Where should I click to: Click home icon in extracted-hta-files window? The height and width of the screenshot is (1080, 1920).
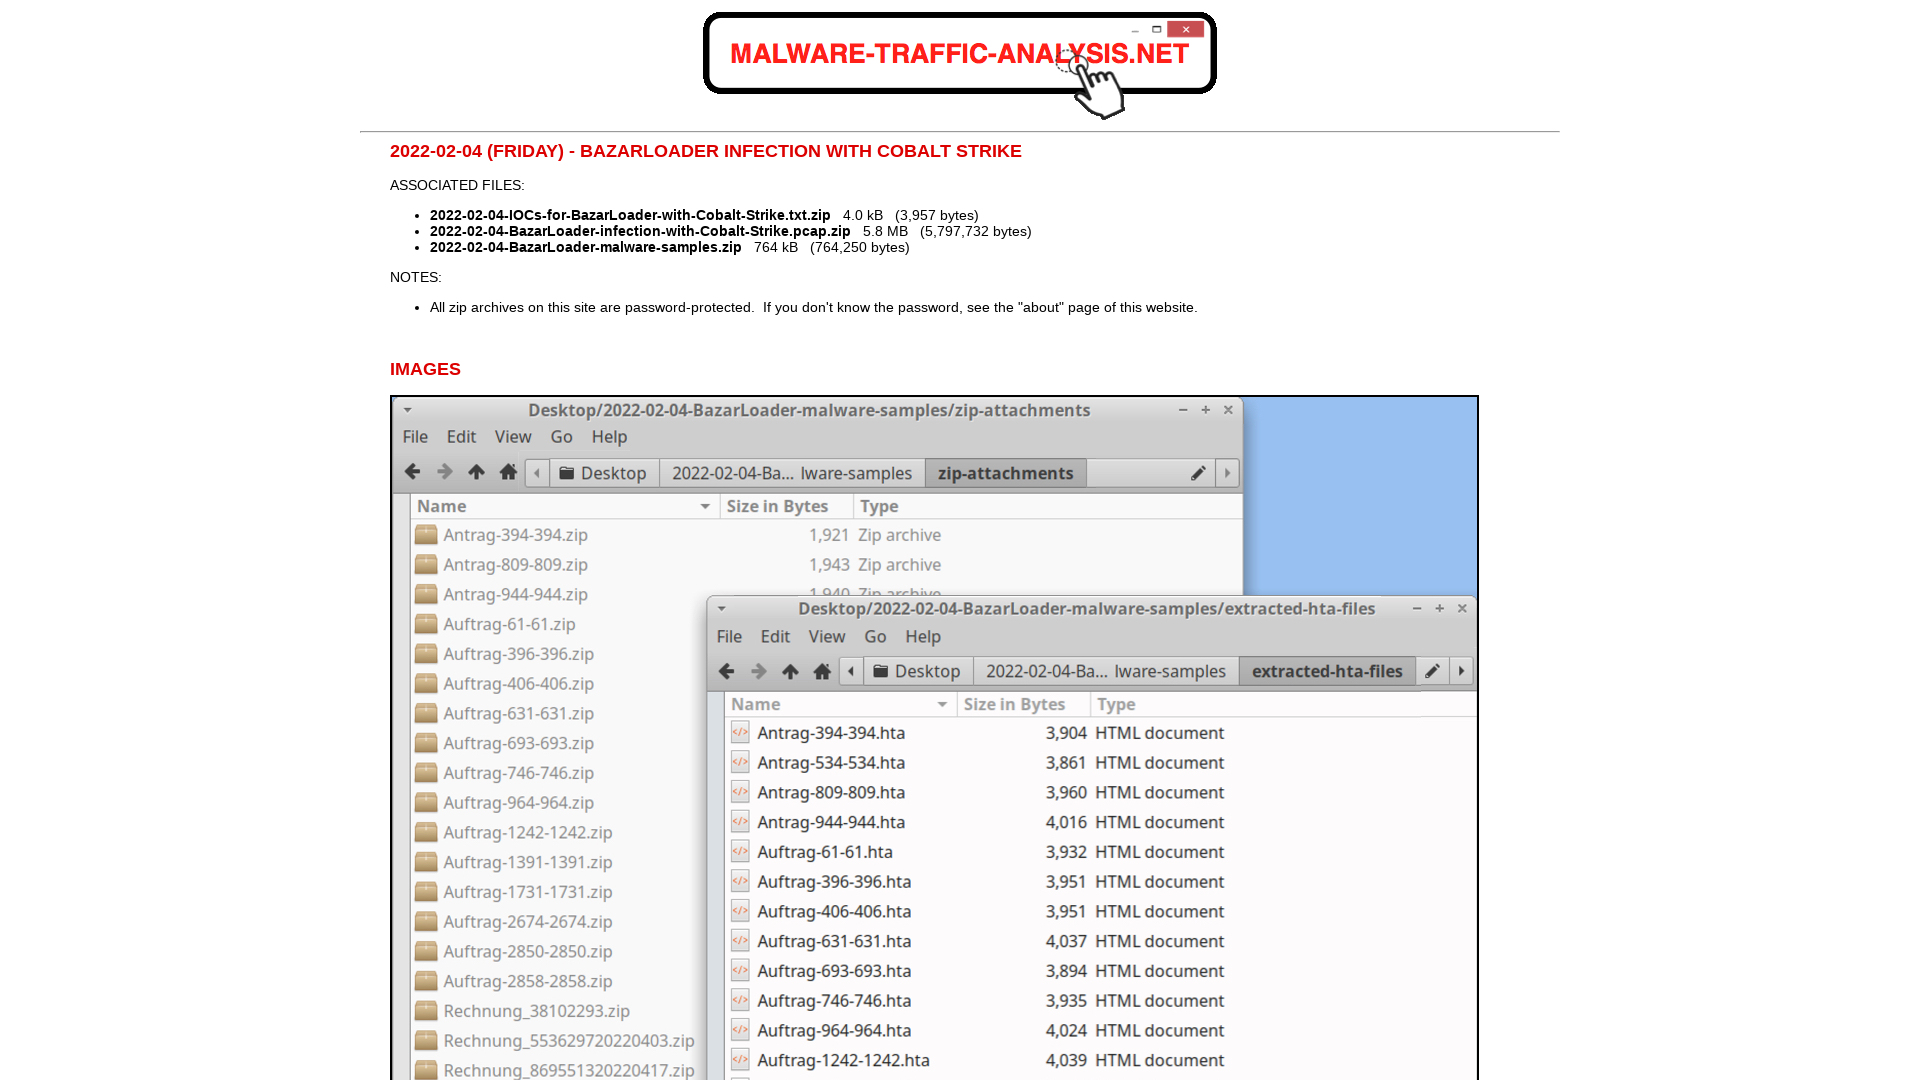tap(822, 671)
